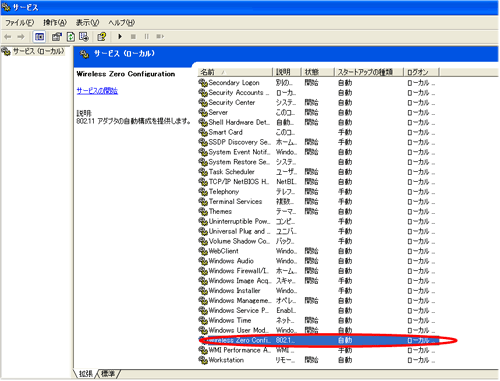The height and width of the screenshot is (381, 500).
Task: Sort by 説明 column header
Action: click(287, 72)
